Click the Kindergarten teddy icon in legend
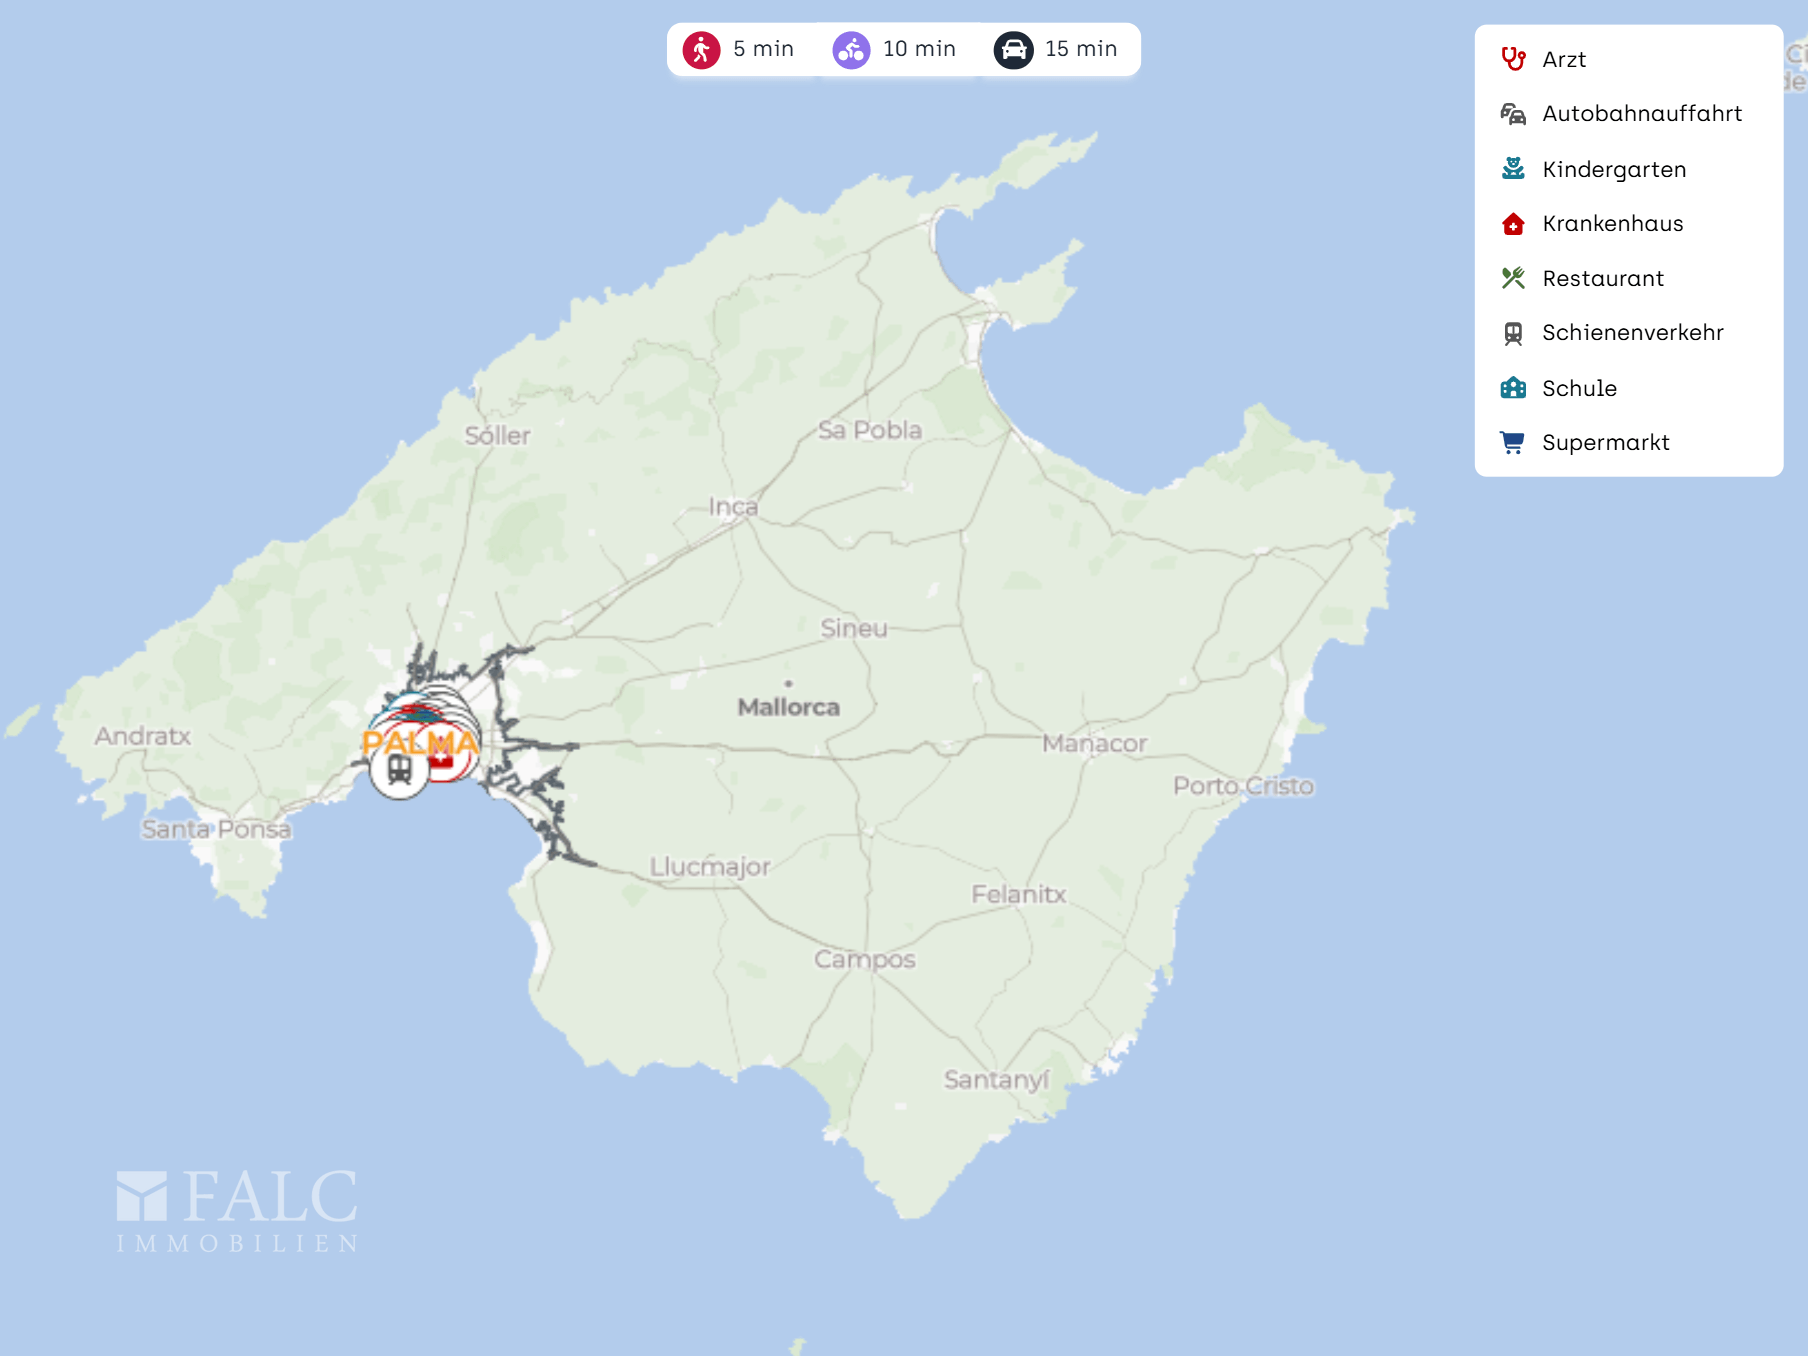This screenshot has width=1808, height=1356. click(1513, 169)
